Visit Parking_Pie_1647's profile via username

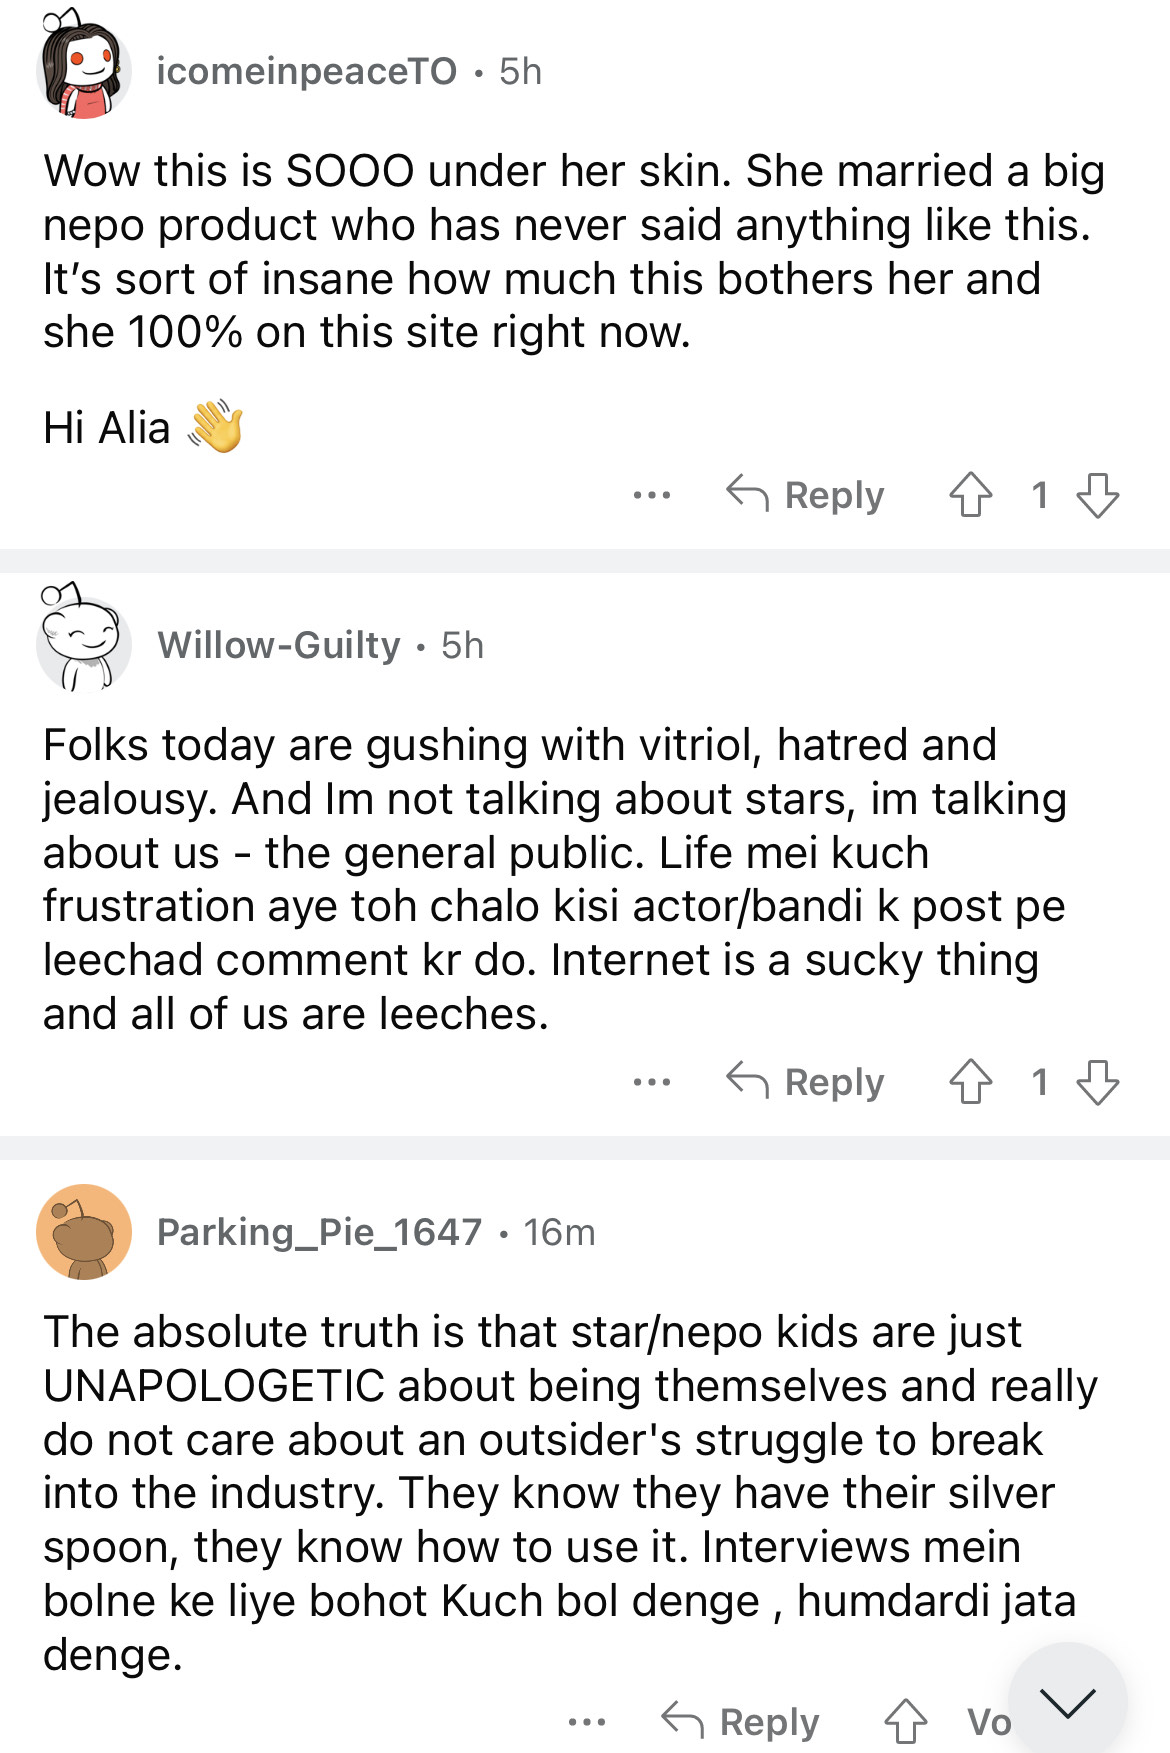click(319, 1232)
